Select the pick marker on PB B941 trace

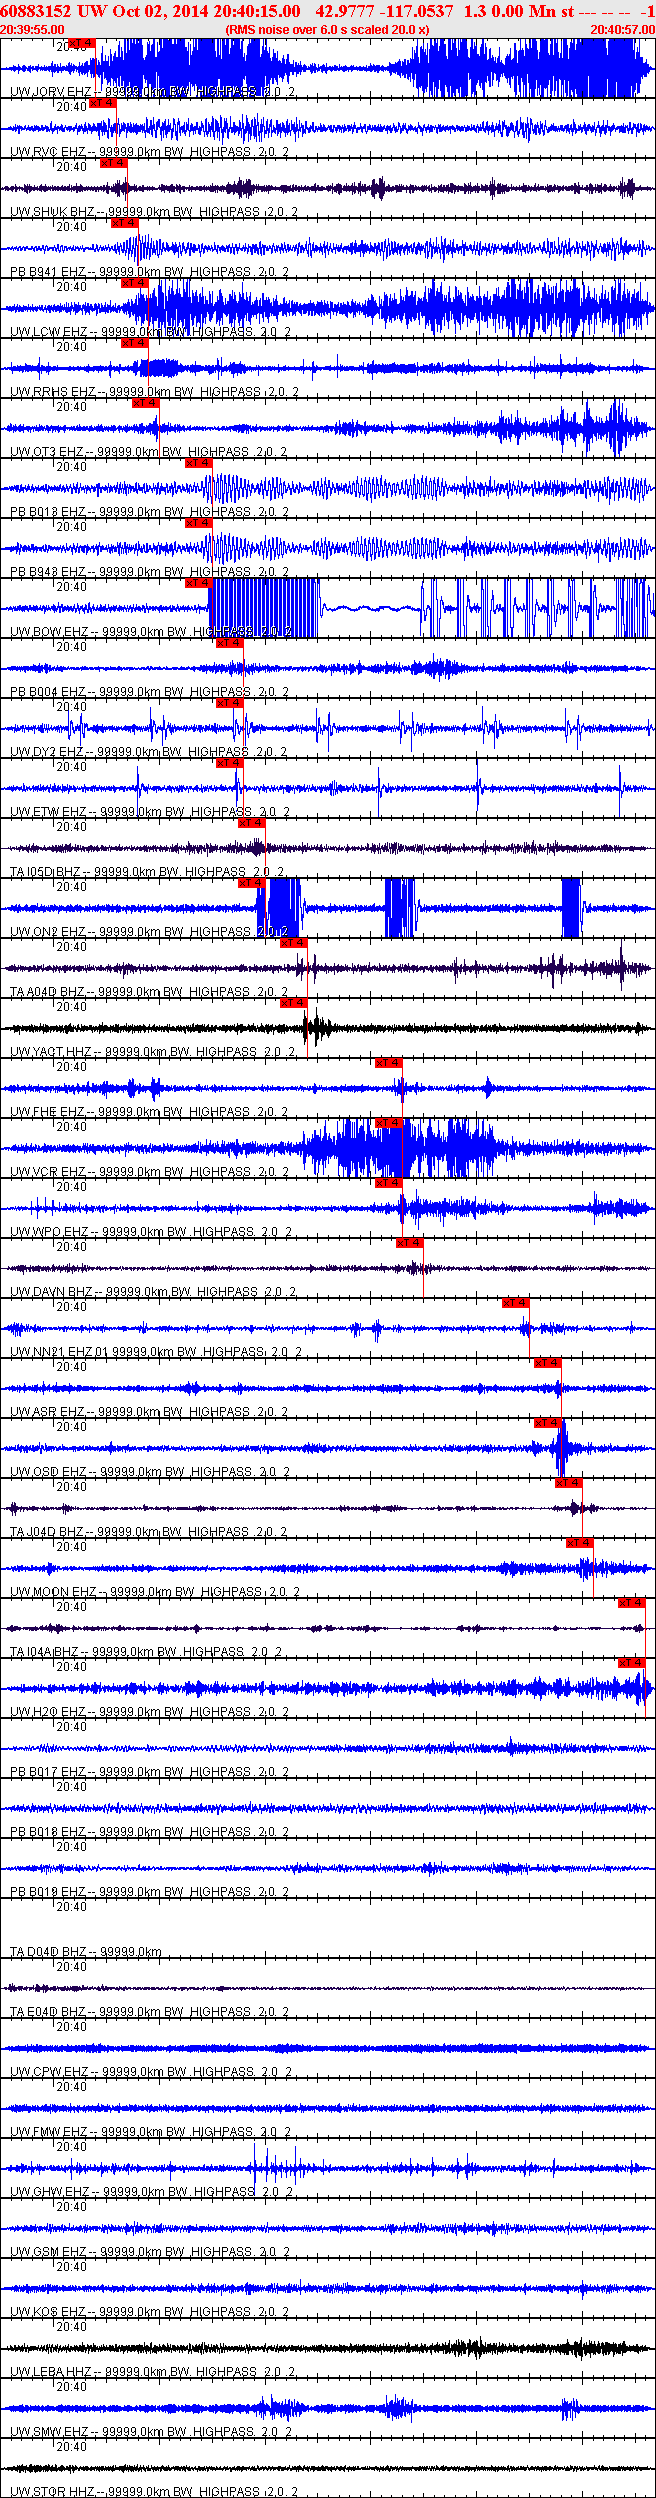(124, 223)
